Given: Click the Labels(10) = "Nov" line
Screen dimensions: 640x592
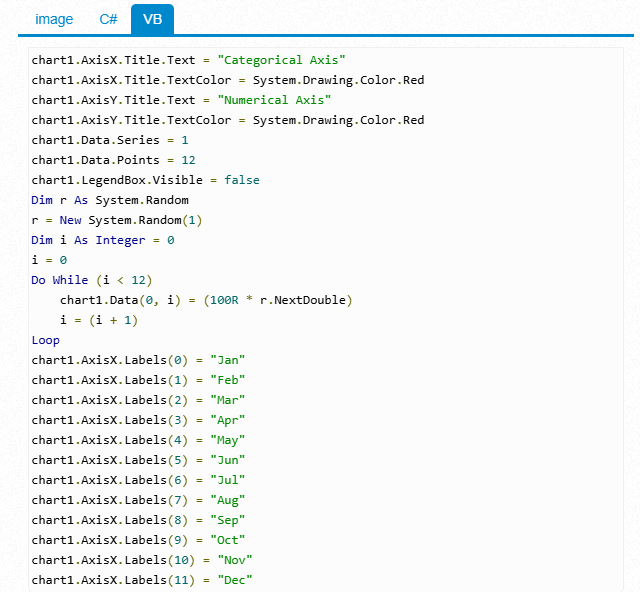Looking at the screenshot, I should [x=142, y=560].
